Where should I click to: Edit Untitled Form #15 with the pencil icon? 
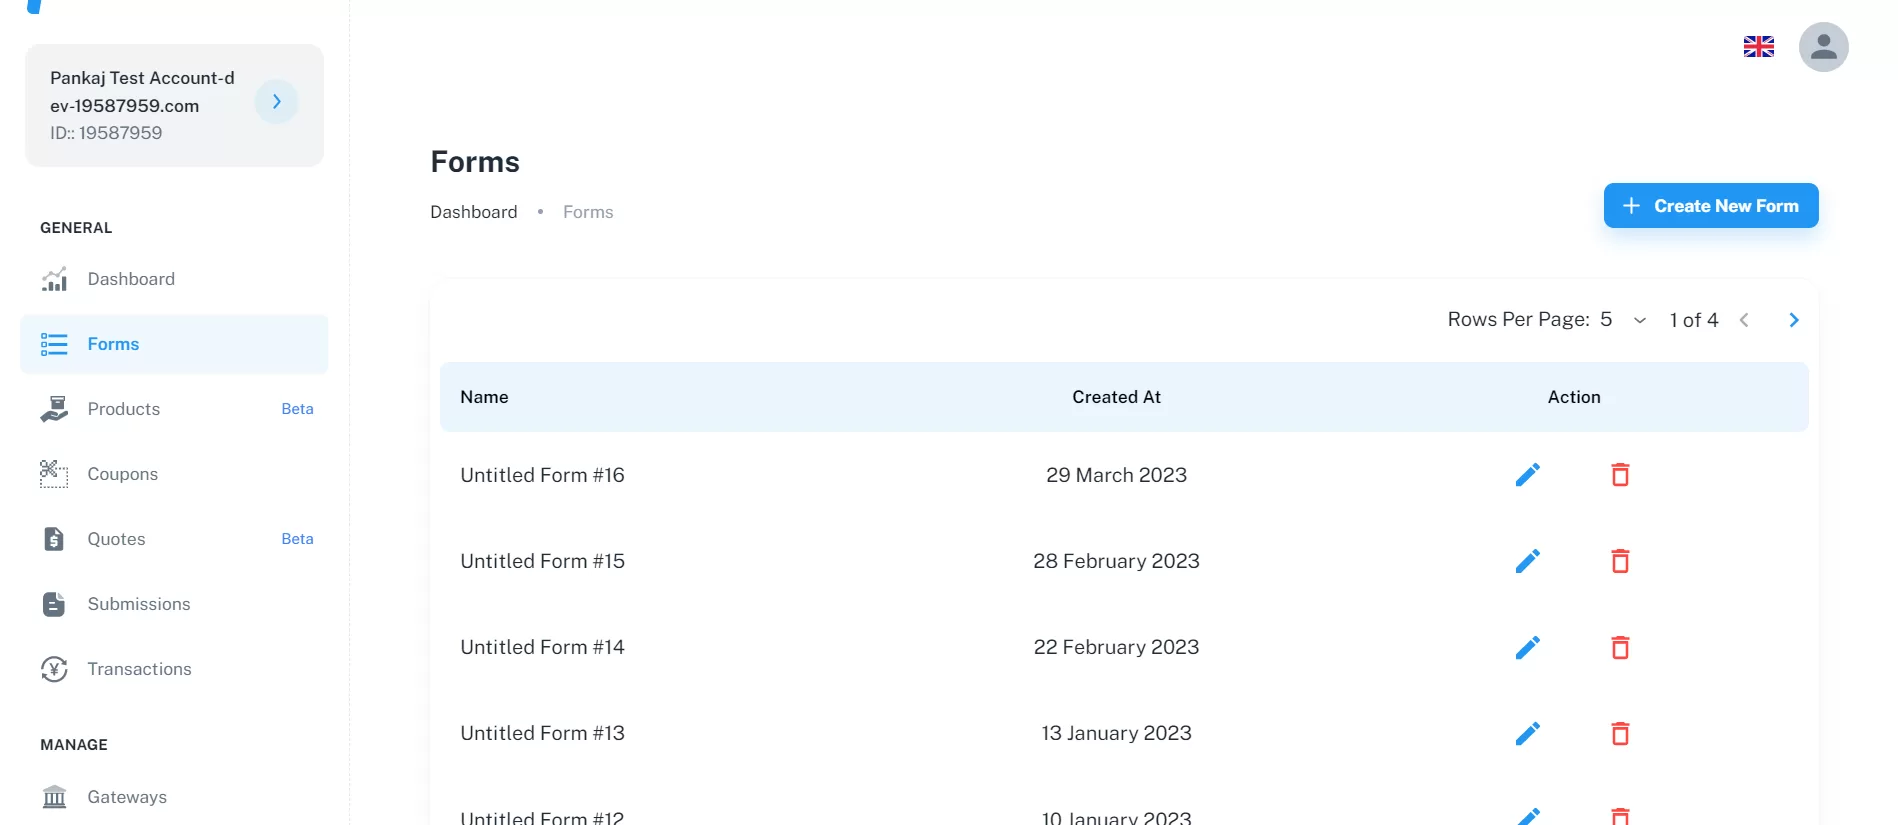[1527, 561]
